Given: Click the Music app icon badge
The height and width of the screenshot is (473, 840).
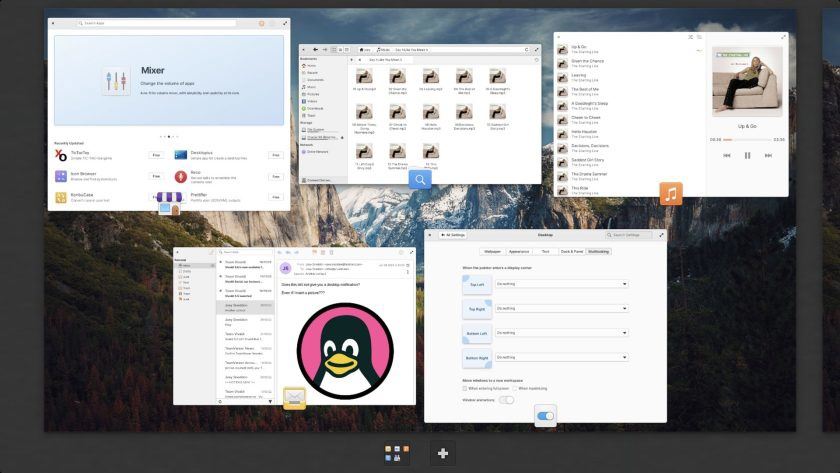Looking at the screenshot, I should coord(671,193).
